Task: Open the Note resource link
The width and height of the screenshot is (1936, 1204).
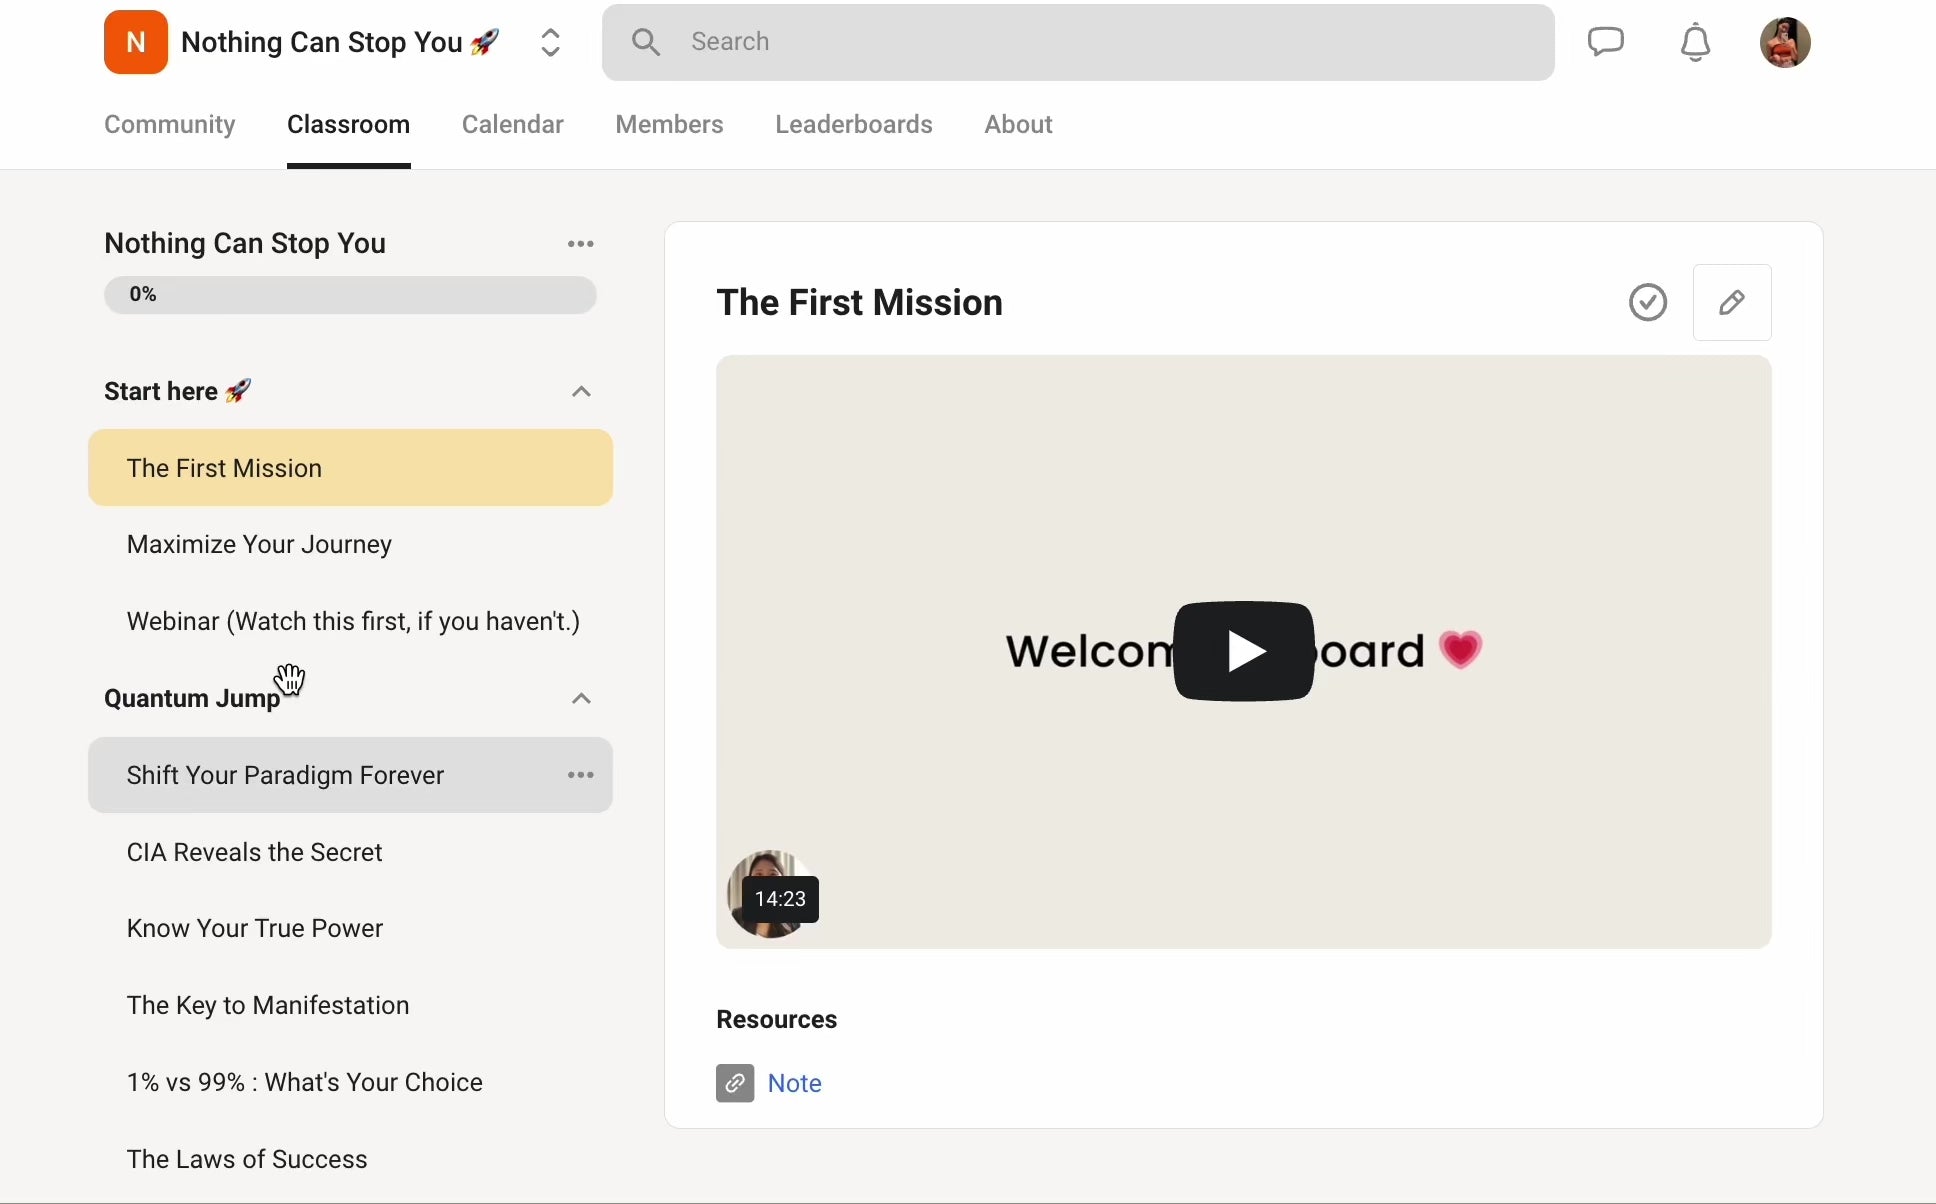Action: 795,1083
